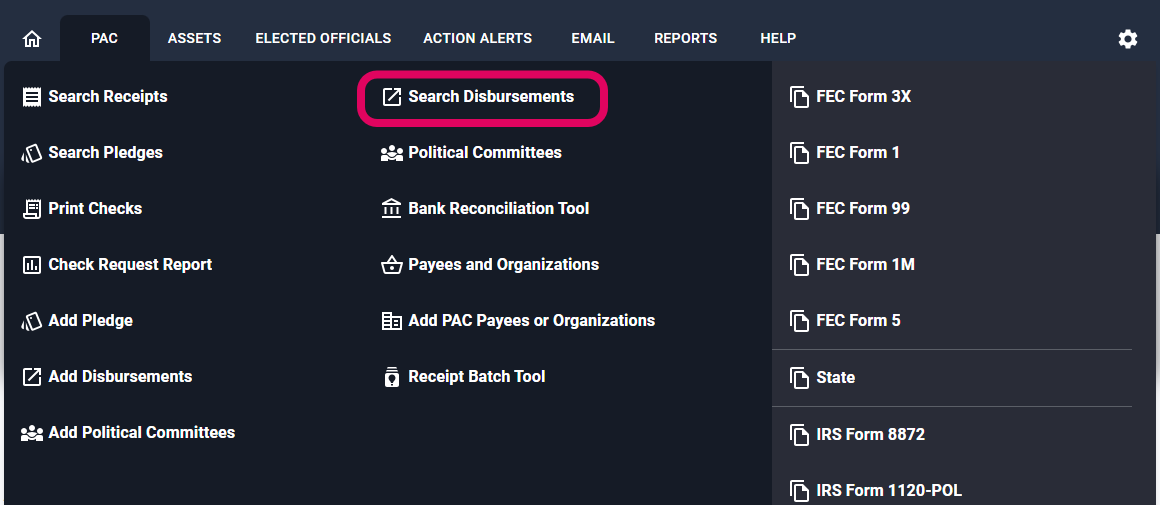The height and width of the screenshot is (505, 1160).
Task: Click the Check Request Report chart icon
Action: (32, 265)
